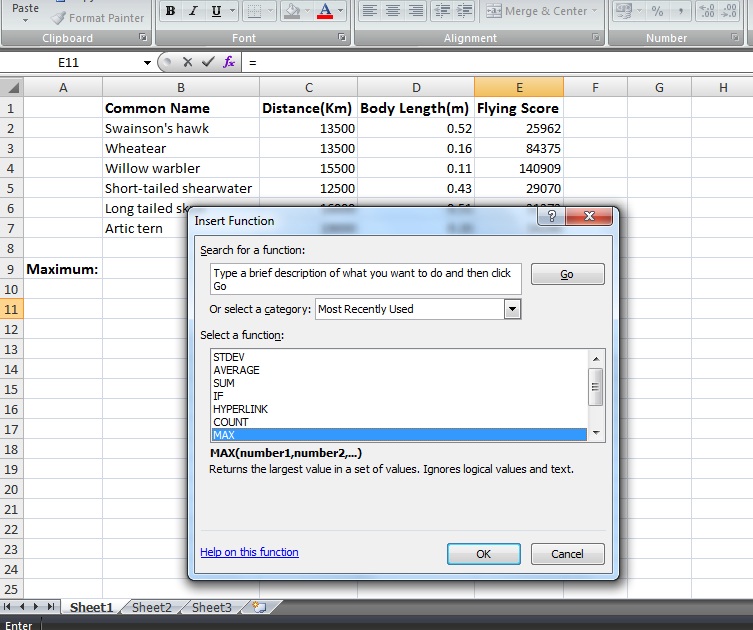This screenshot has height=630, width=753.
Task: Open the Name Box dropdown
Action: coord(147,62)
